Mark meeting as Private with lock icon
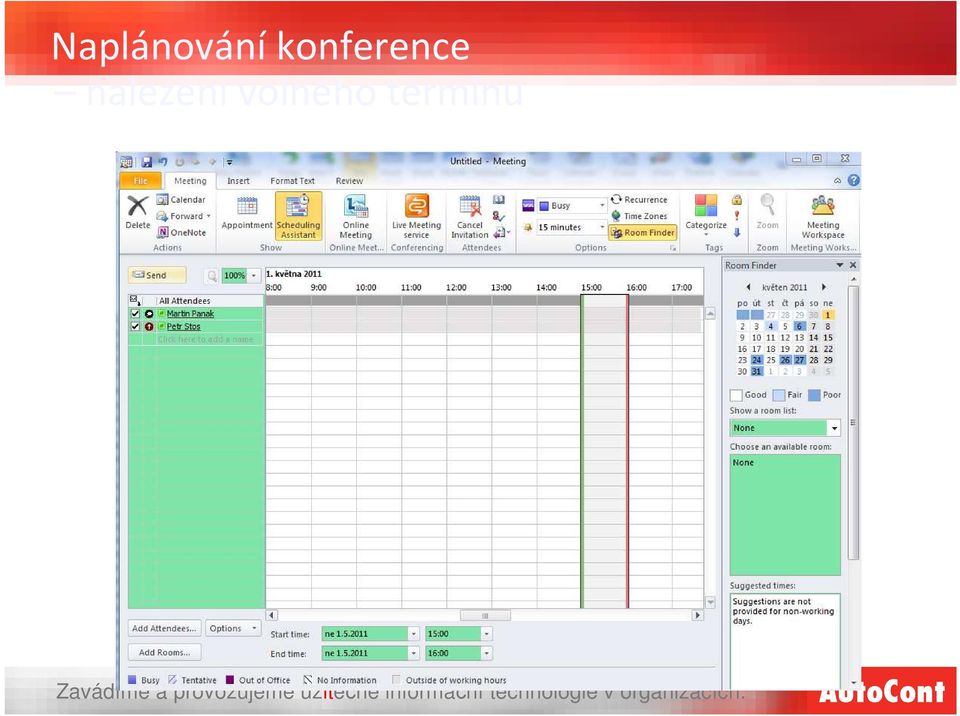This screenshot has height=716, width=960. click(x=737, y=200)
